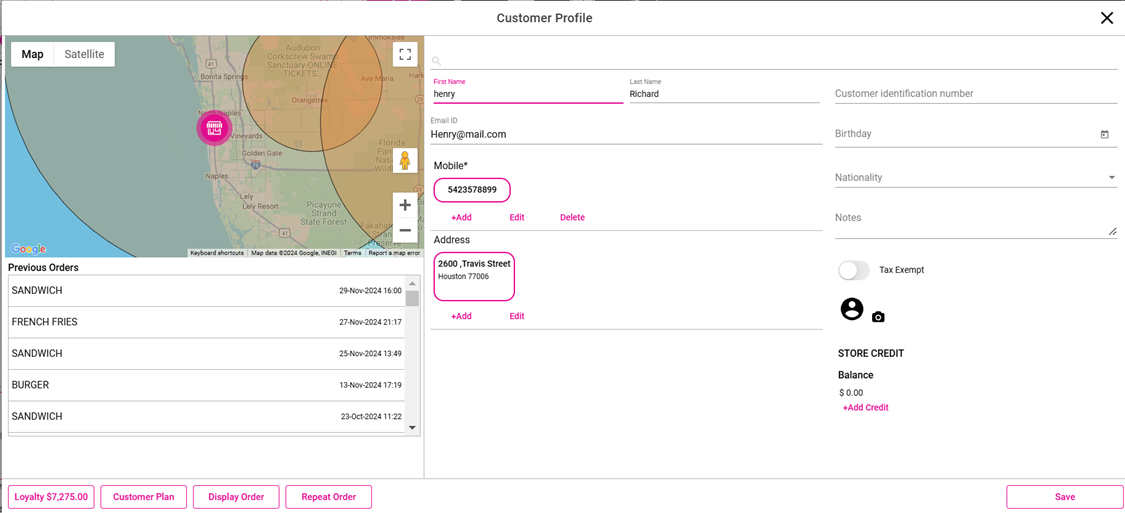Click the Email ID field
The image size is (1125, 513).
tap(625, 134)
